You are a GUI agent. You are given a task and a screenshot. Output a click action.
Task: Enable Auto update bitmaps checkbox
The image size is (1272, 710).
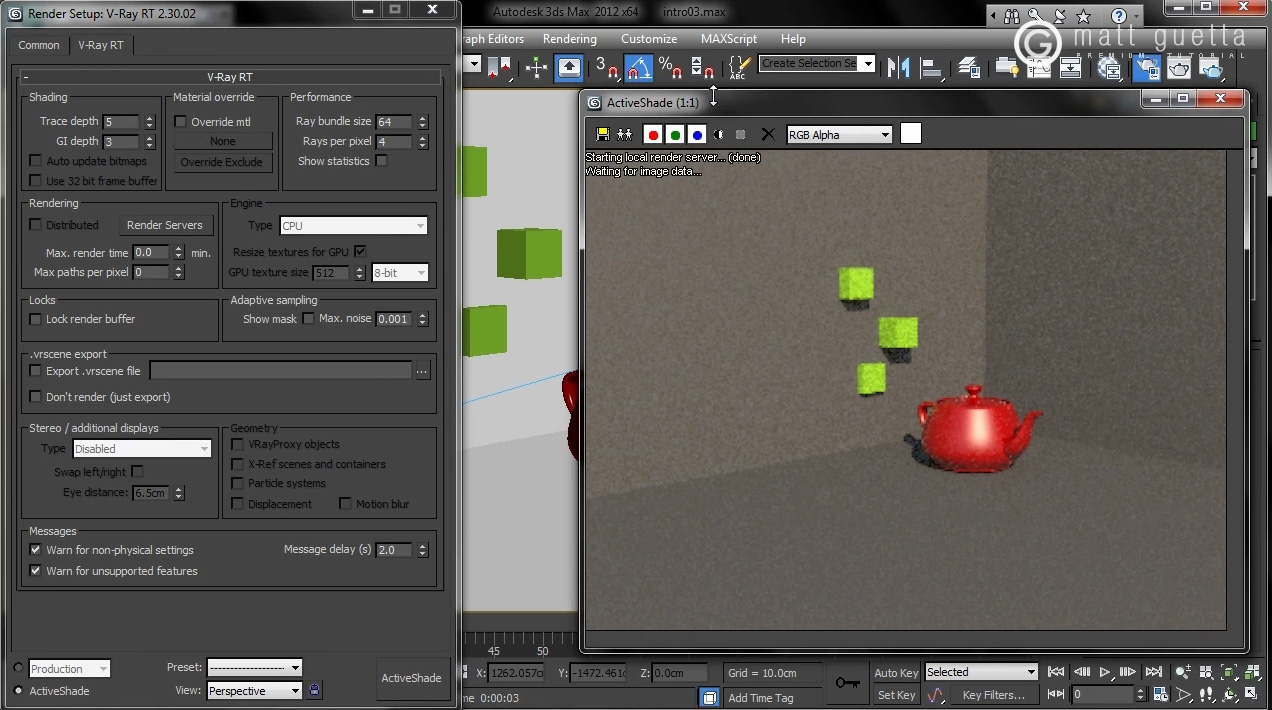pos(36,161)
